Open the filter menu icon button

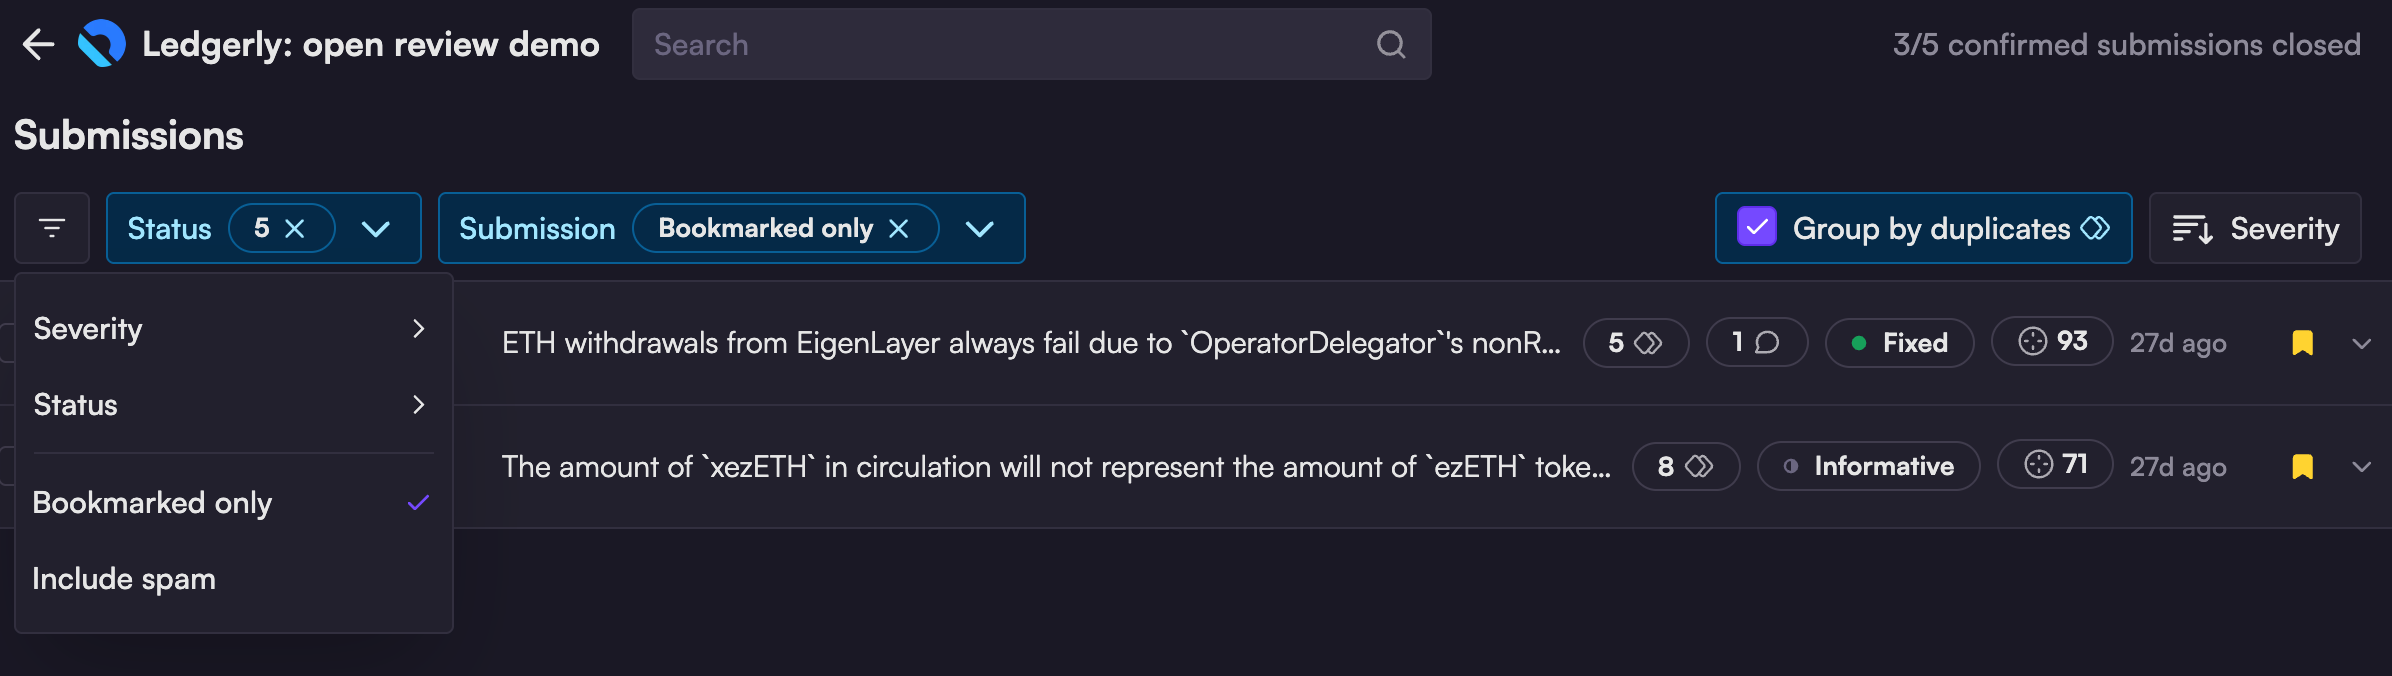tap(52, 228)
